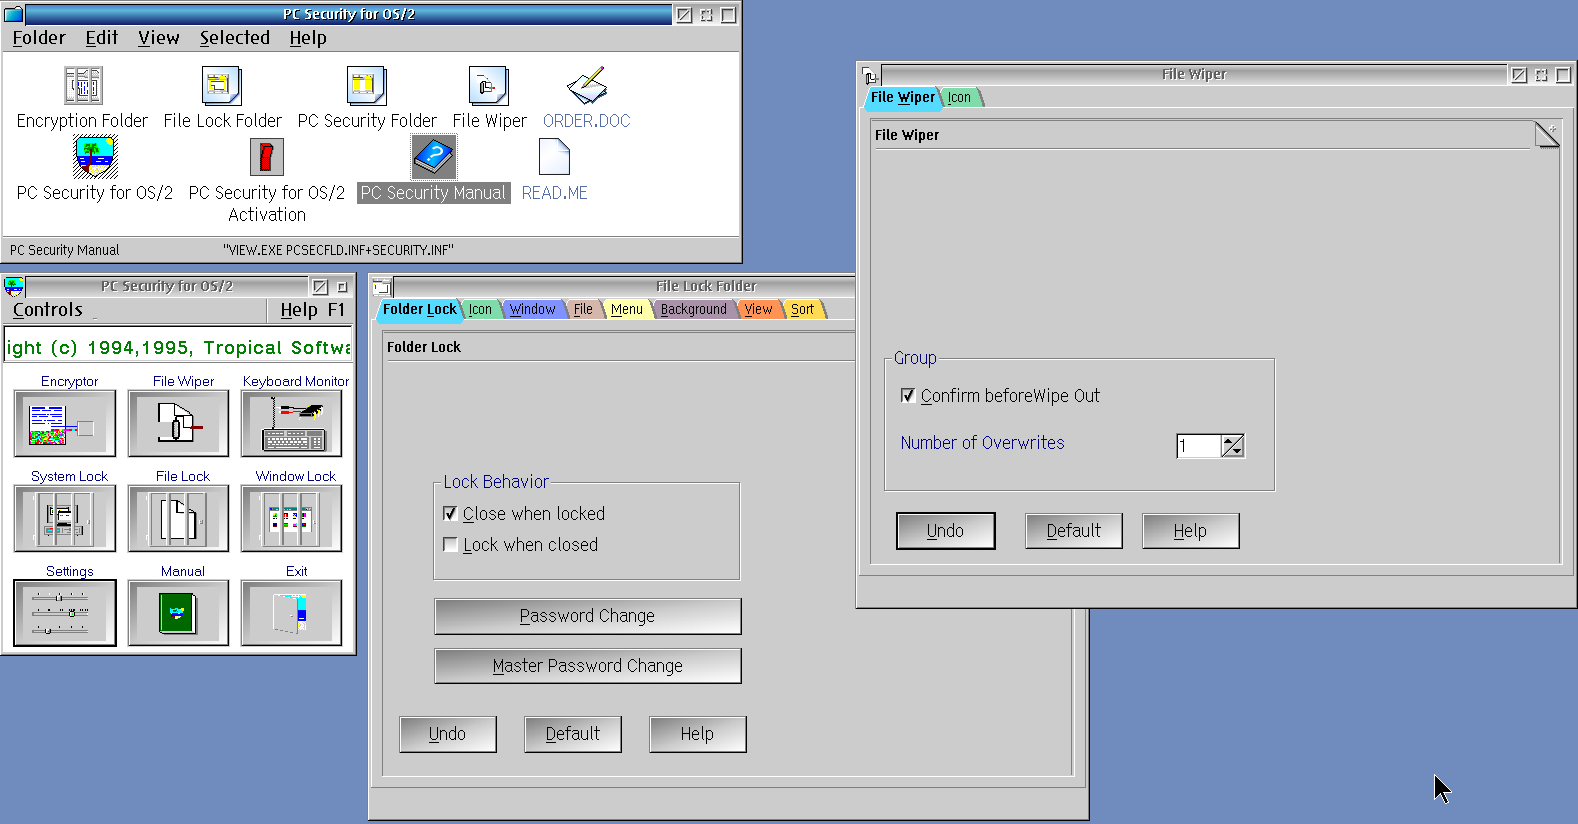Click the Number of Overwrites input field

click(1198, 446)
